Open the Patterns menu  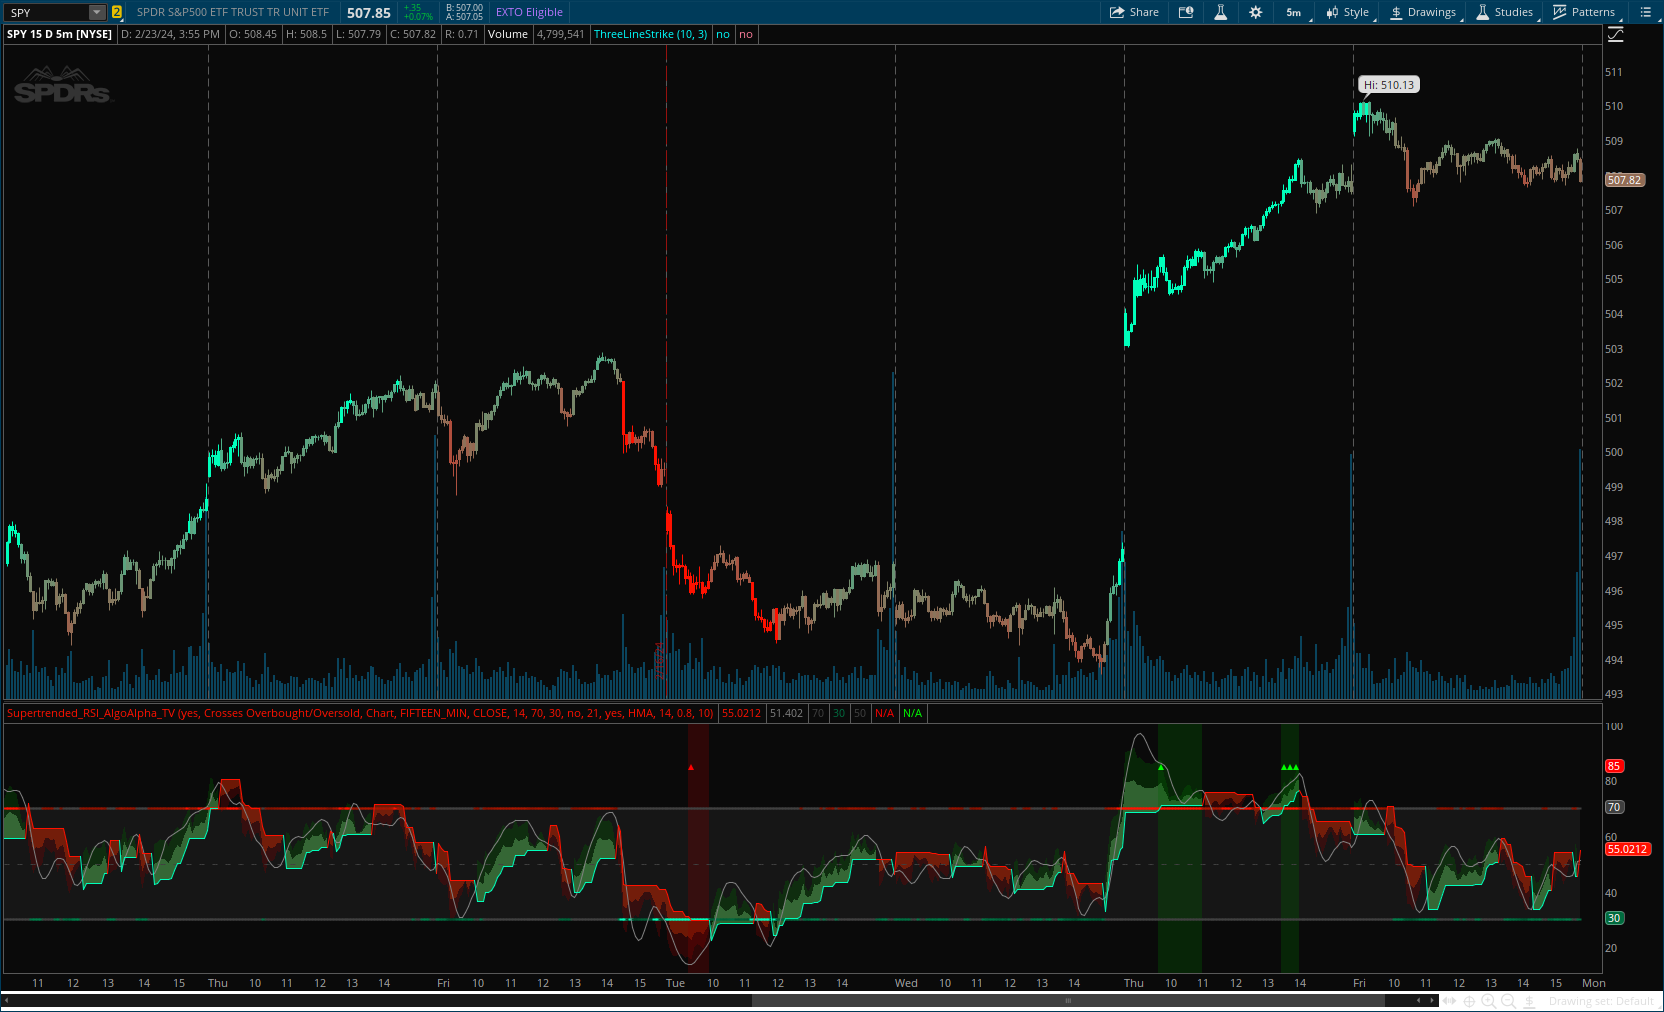tap(1584, 12)
